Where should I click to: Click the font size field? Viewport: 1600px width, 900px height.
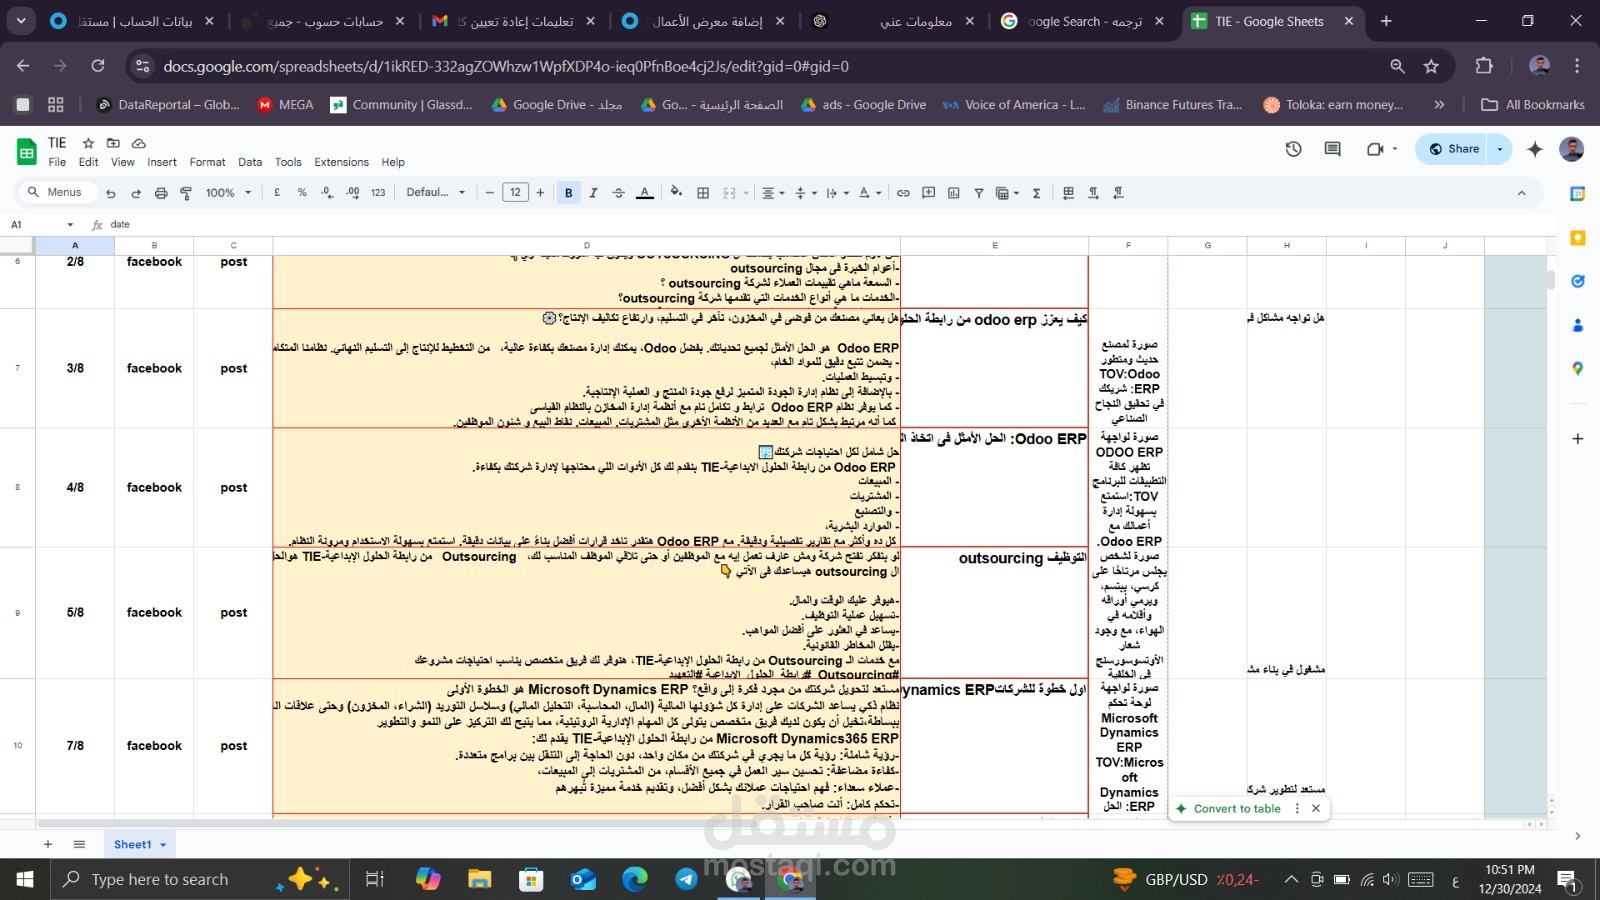515,193
